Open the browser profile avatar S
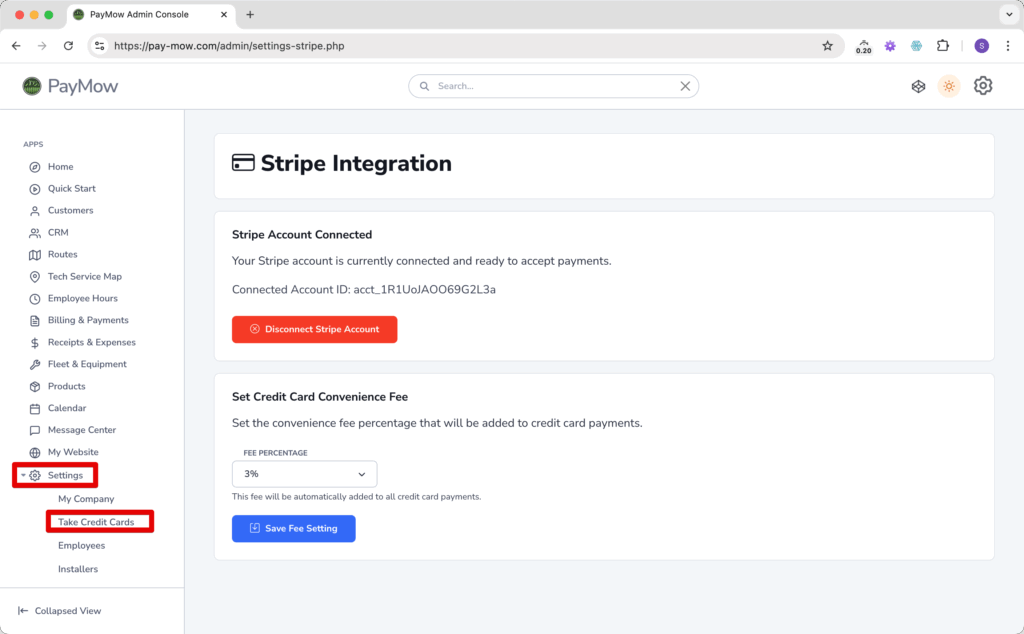Viewport: 1024px width, 634px height. (982, 46)
